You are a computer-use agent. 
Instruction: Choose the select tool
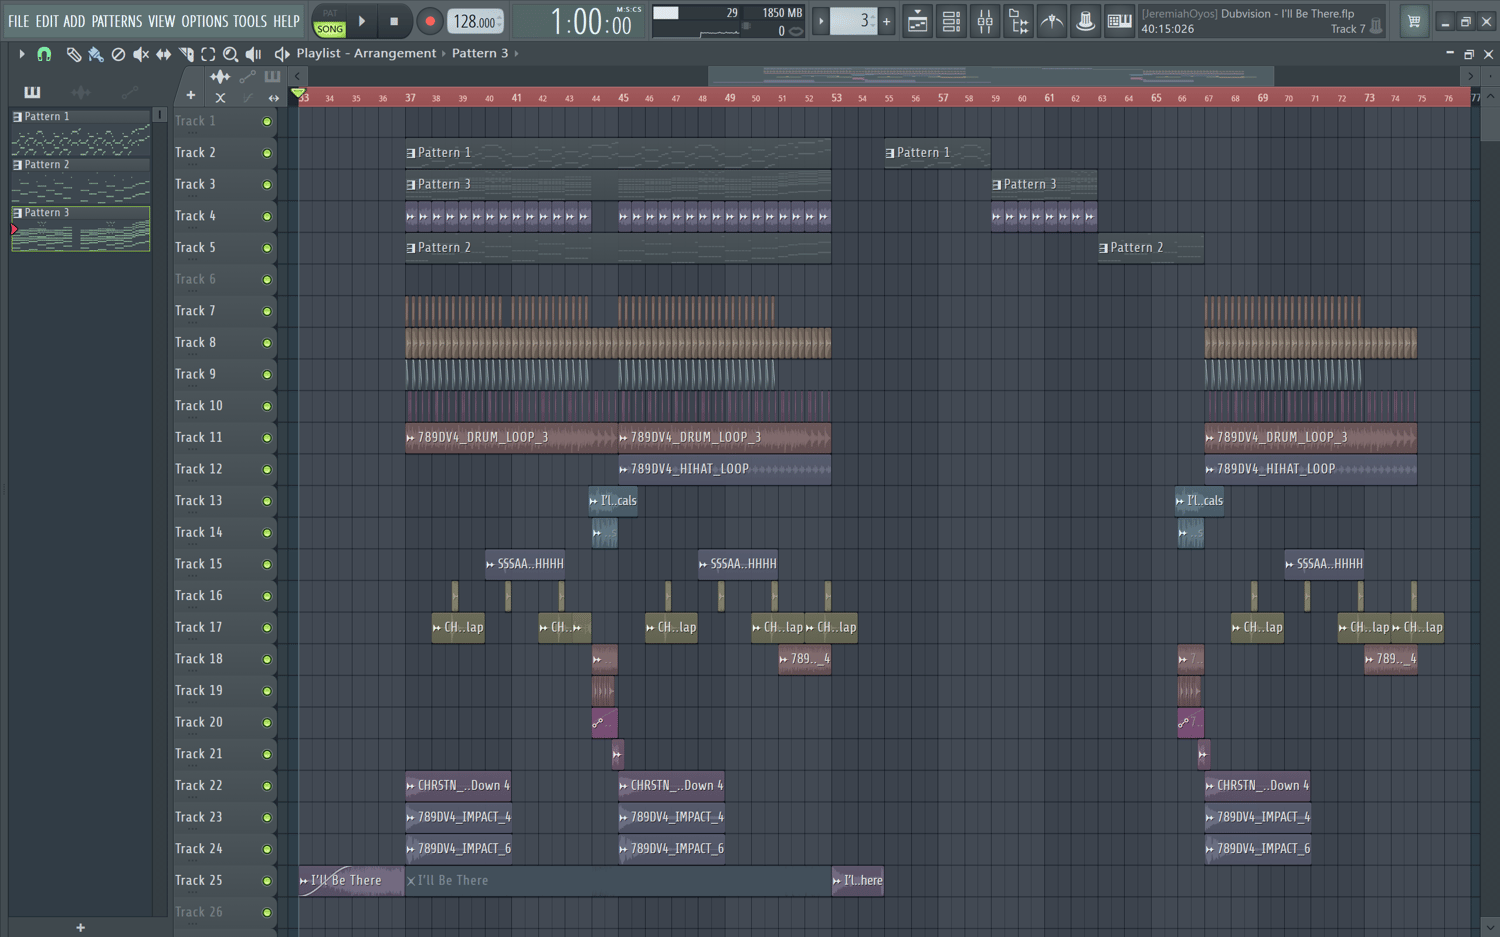(208, 54)
